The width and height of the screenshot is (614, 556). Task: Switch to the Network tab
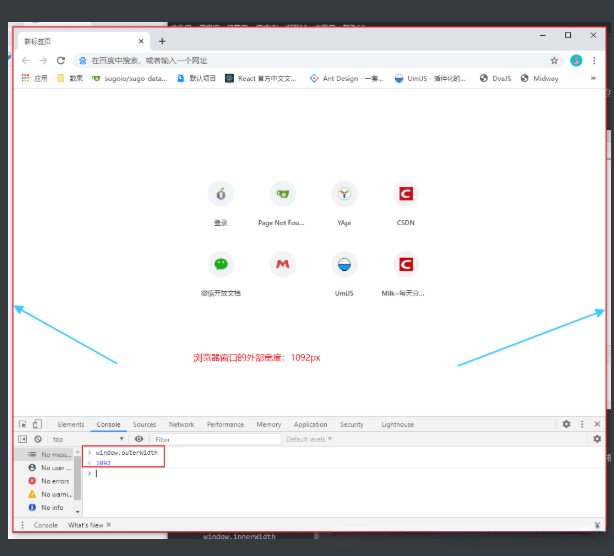pos(181,424)
